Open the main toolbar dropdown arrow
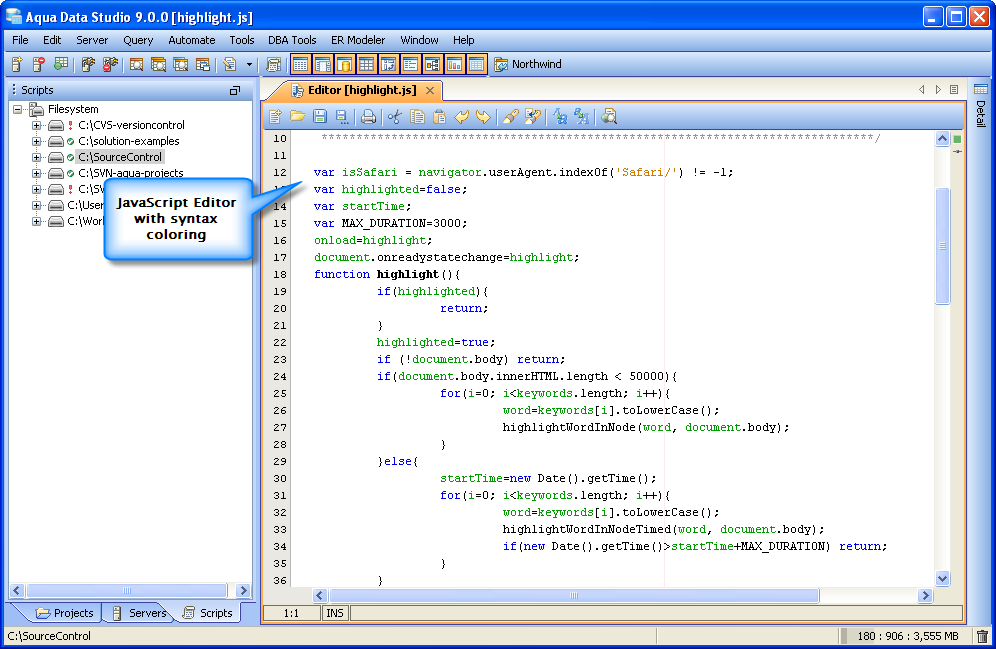996x649 pixels. pos(249,65)
